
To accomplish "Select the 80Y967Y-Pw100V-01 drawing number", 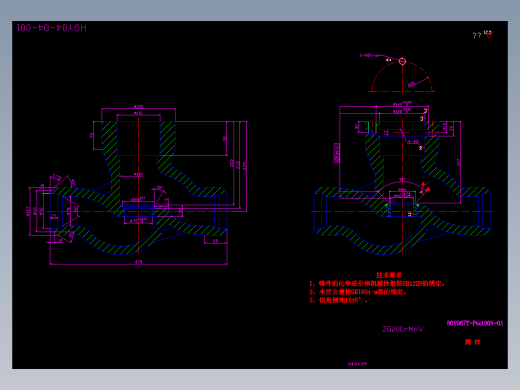I will (x=475, y=323).
